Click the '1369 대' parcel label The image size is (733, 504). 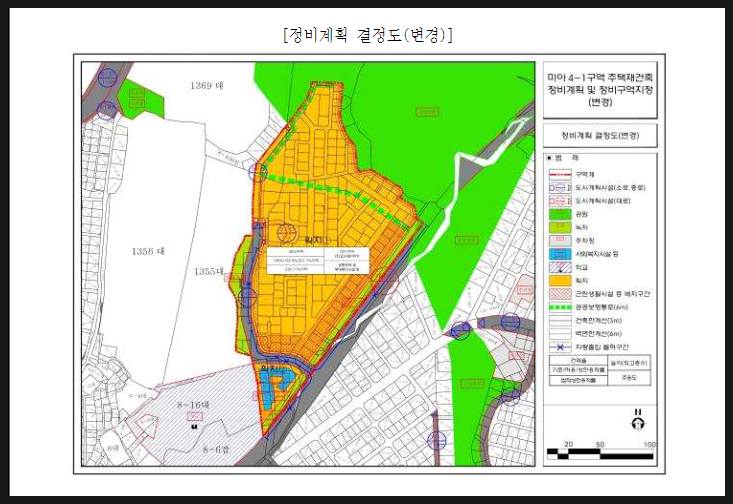[207, 85]
